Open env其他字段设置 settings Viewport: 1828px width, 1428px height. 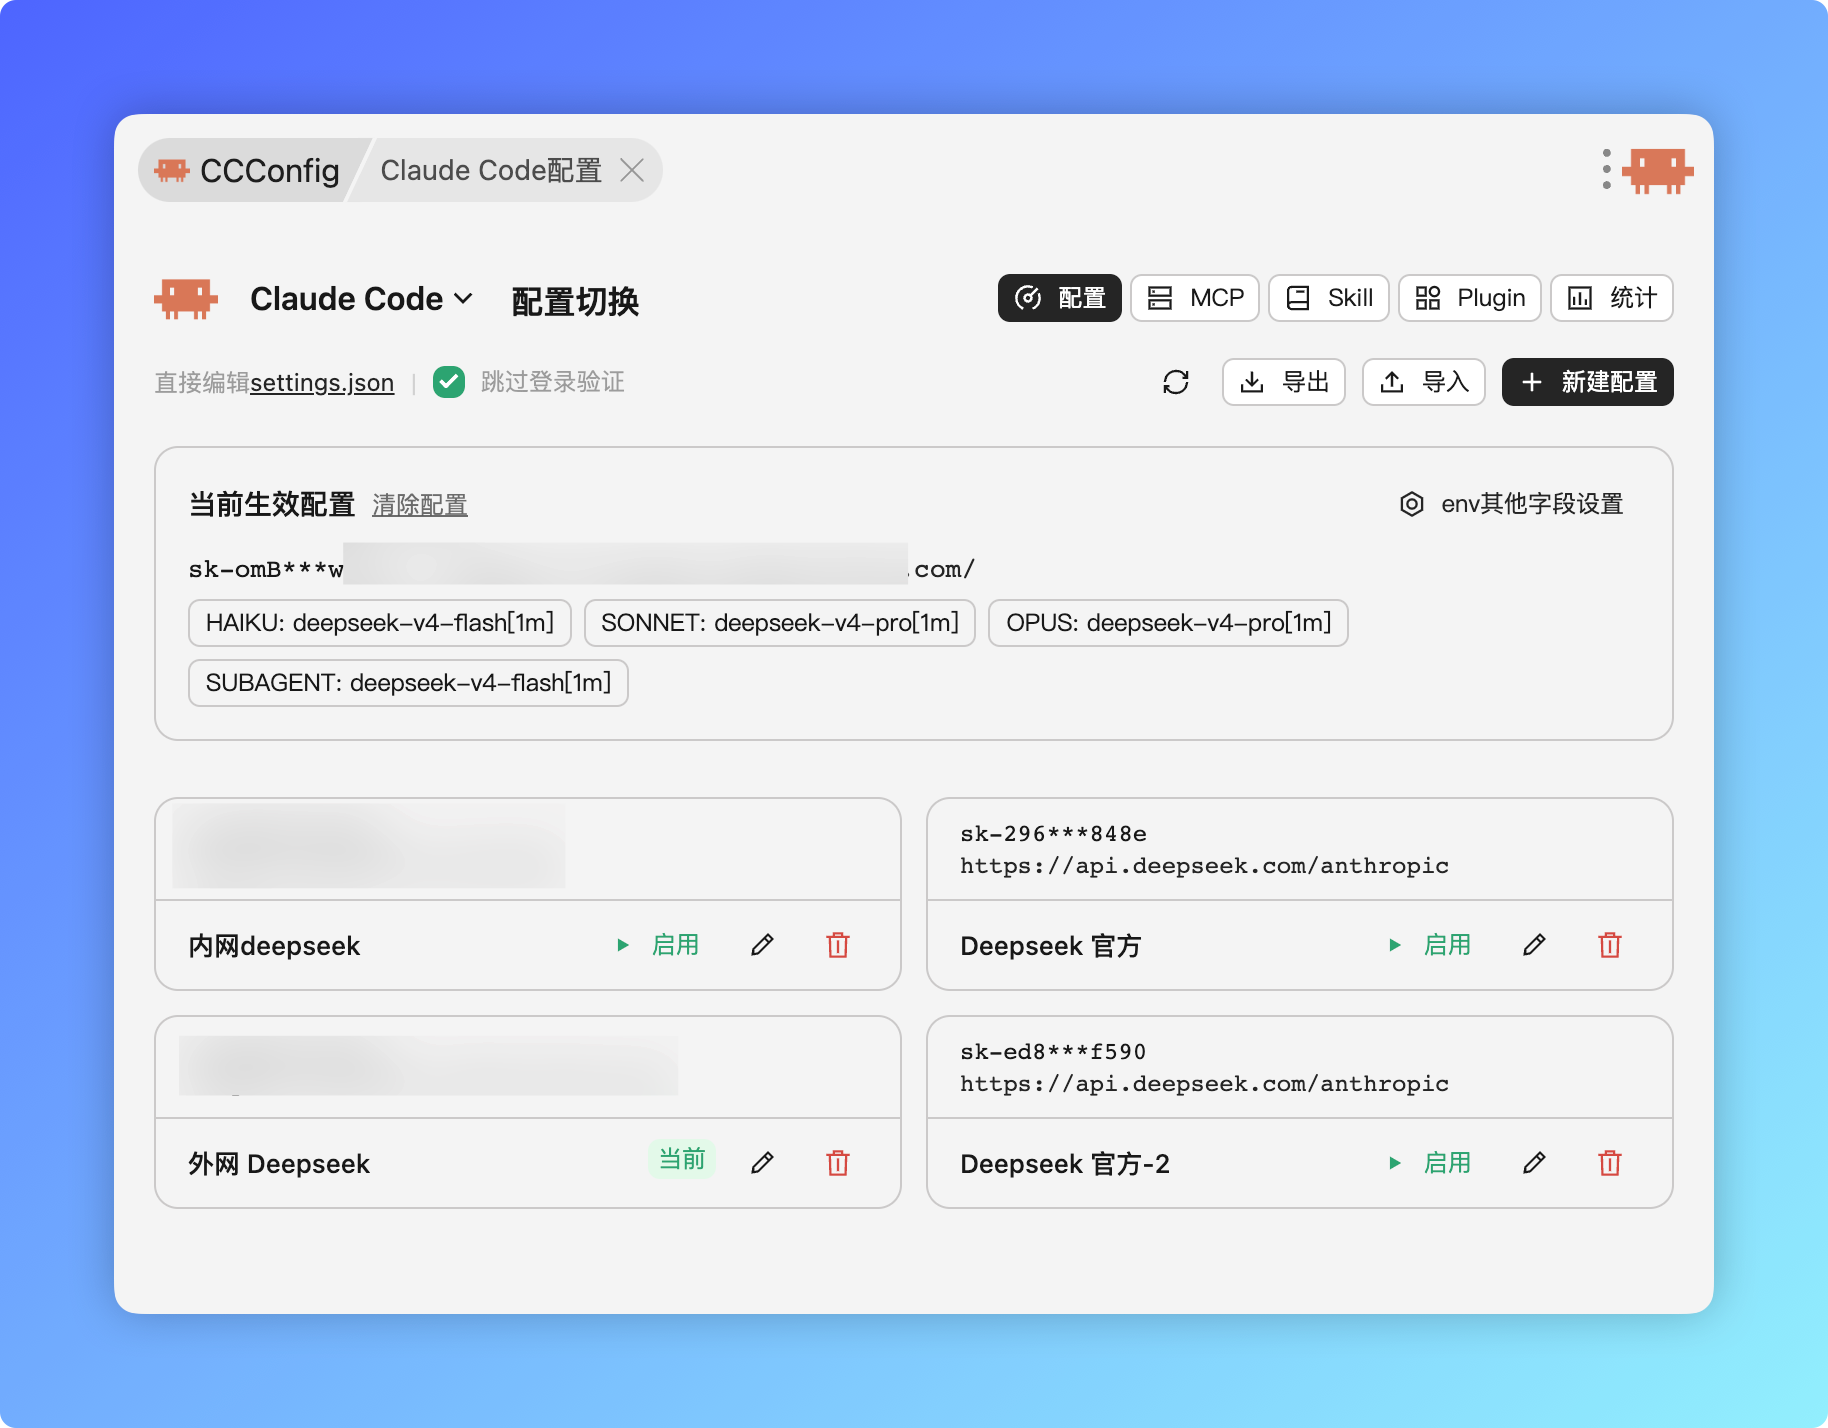pyautogui.click(x=1512, y=504)
